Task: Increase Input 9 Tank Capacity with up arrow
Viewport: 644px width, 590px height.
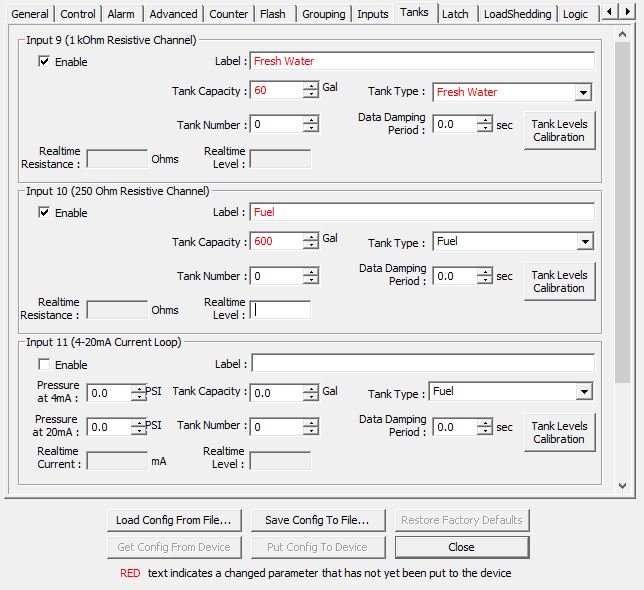Action: 311,87
